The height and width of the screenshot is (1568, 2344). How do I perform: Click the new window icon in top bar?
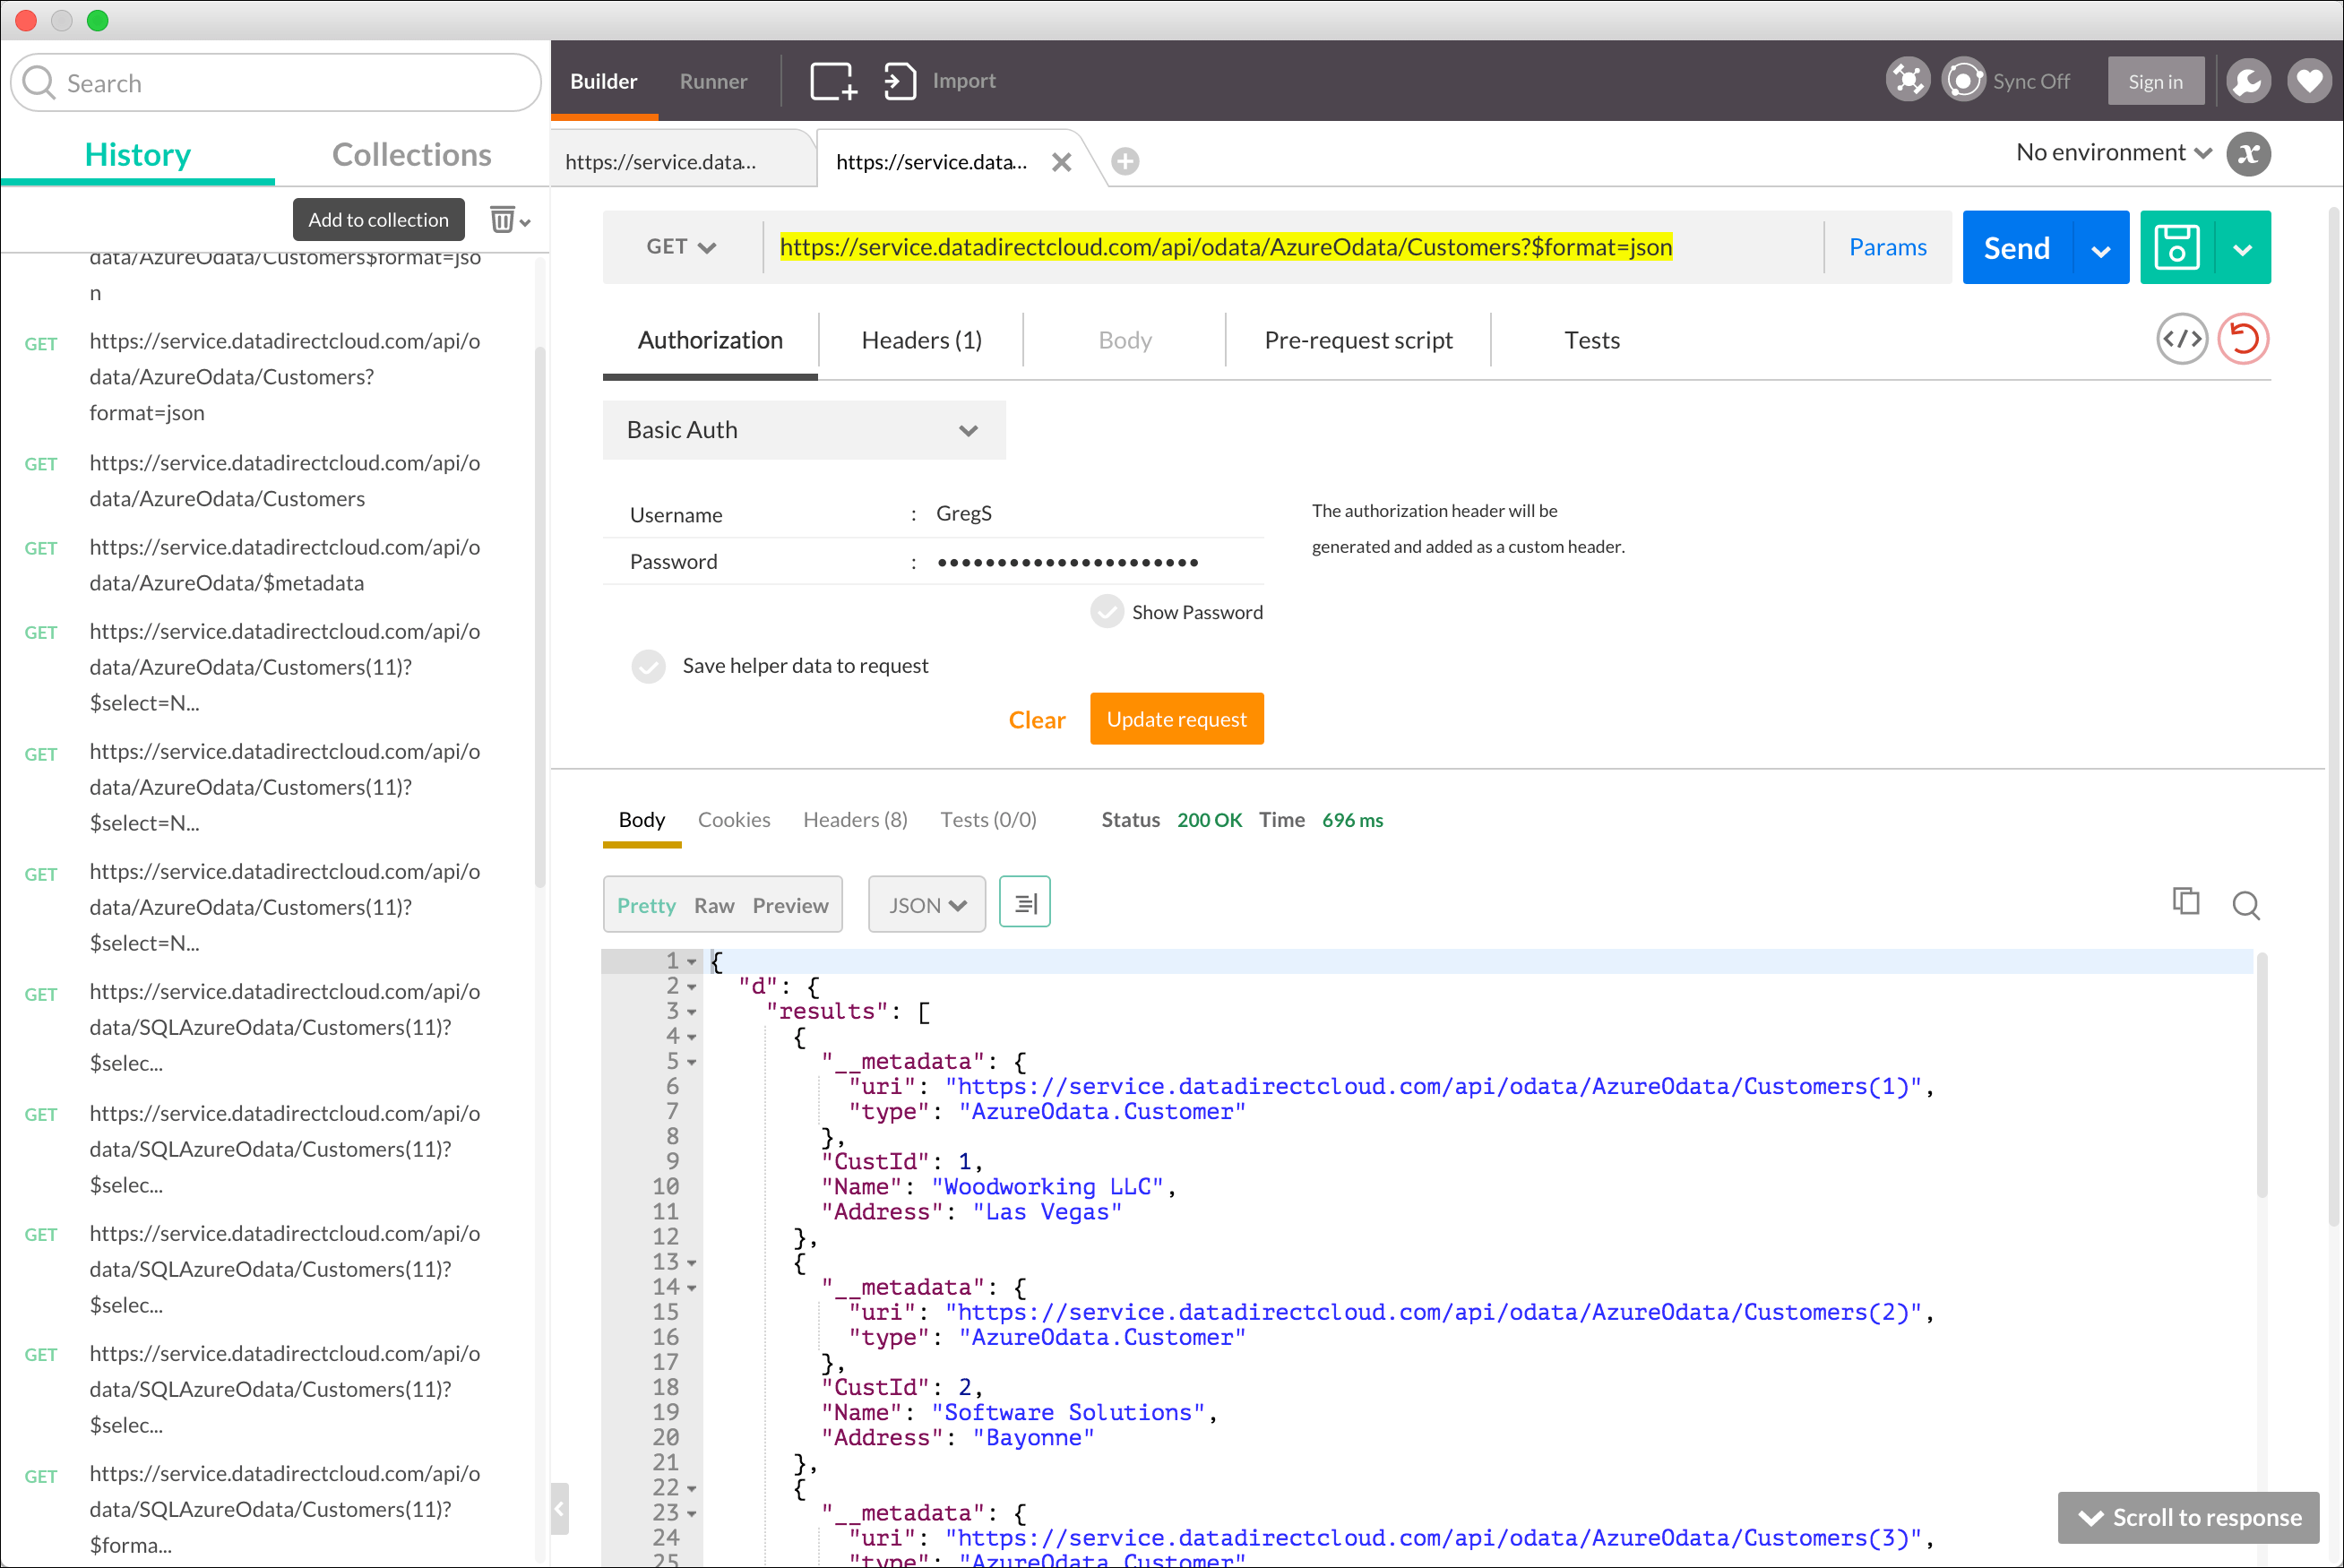(832, 81)
